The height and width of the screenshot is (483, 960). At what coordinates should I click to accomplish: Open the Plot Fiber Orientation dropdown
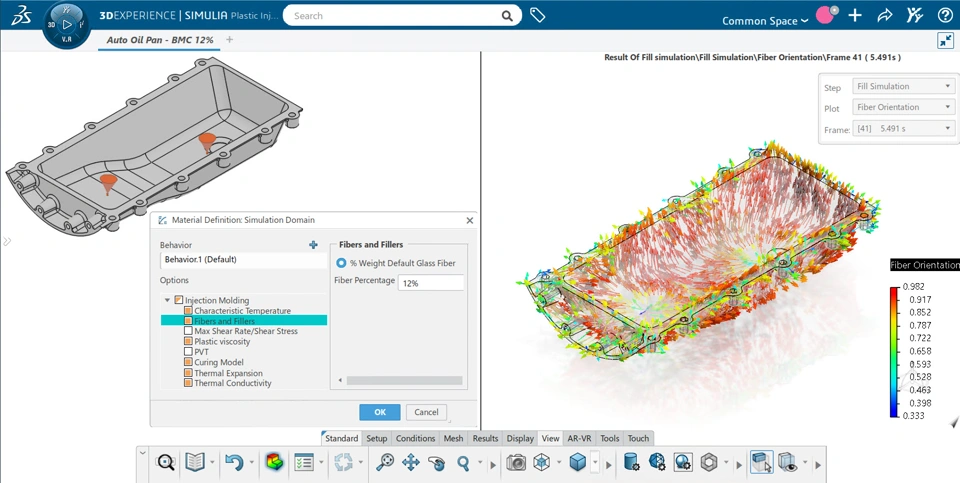(x=904, y=107)
